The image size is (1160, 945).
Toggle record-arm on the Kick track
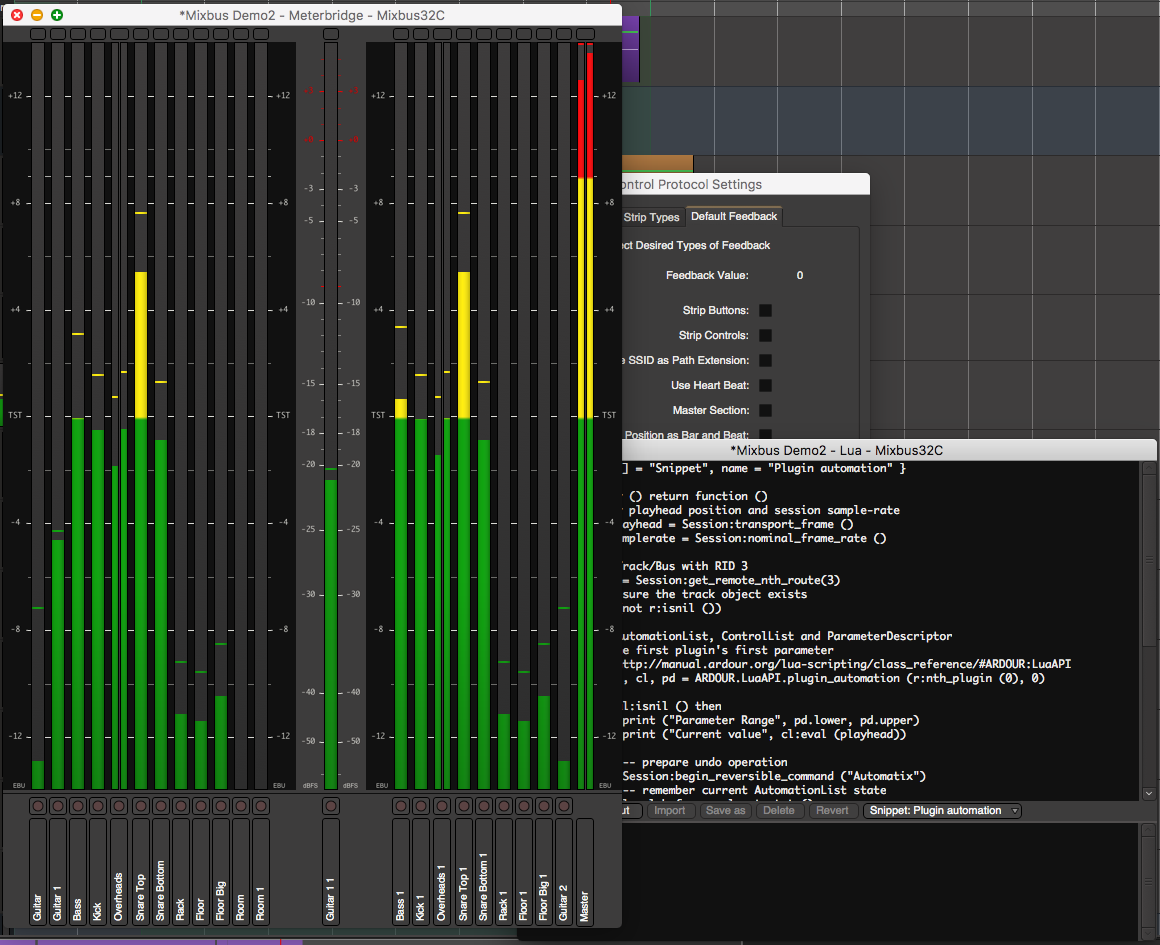pos(98,806)
